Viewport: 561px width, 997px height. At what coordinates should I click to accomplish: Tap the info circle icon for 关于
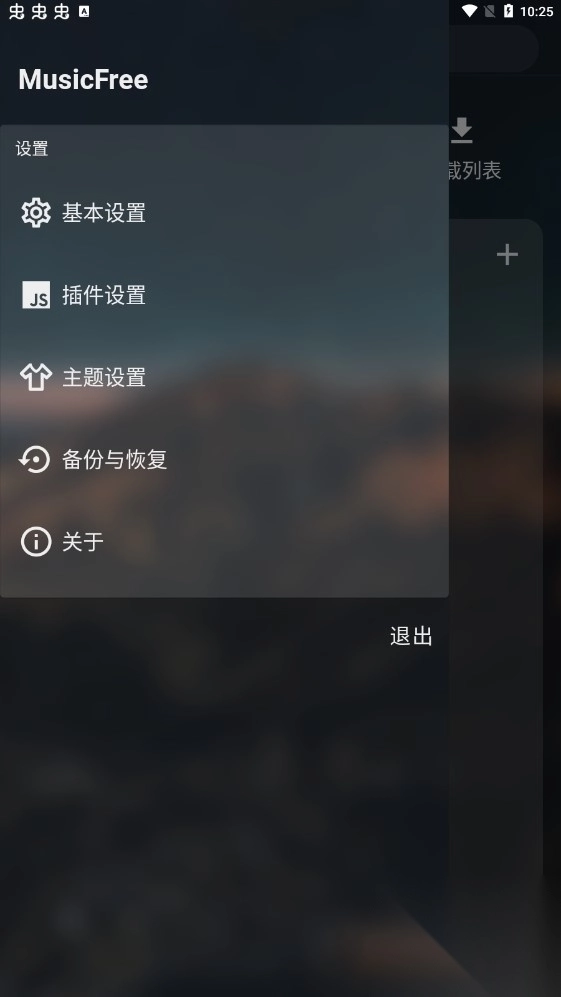36,541
